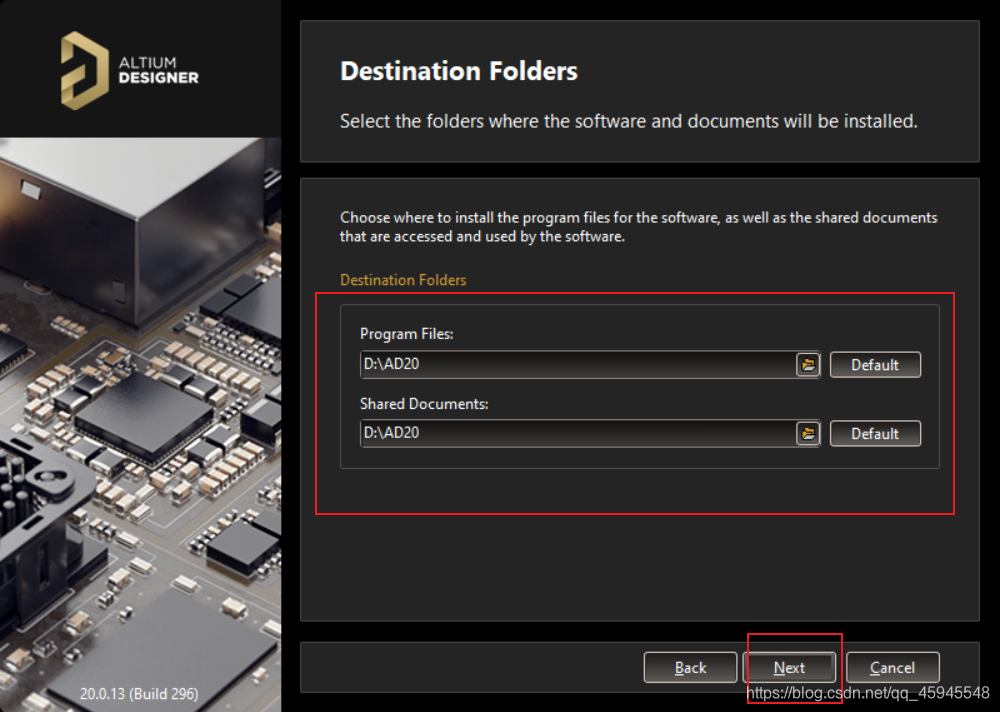Focus the Program Files path field
Screen dimensions: 1000x712
(x=577, y=365)
